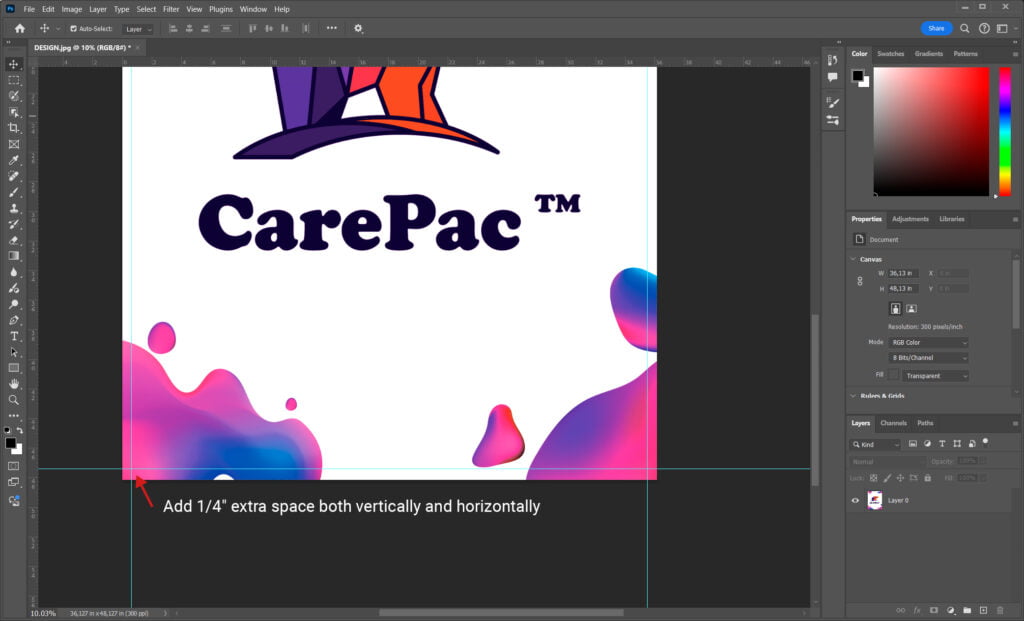The image size is (1024, 621).
Task: Click the Share button
Action: (936, 28)
